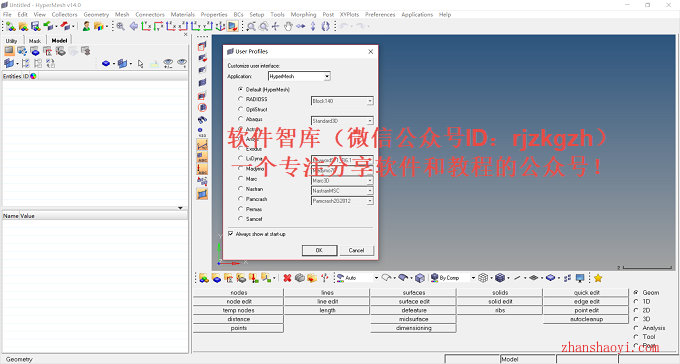
Task: Close the User Profiles dialog
Action: point(370,52)
